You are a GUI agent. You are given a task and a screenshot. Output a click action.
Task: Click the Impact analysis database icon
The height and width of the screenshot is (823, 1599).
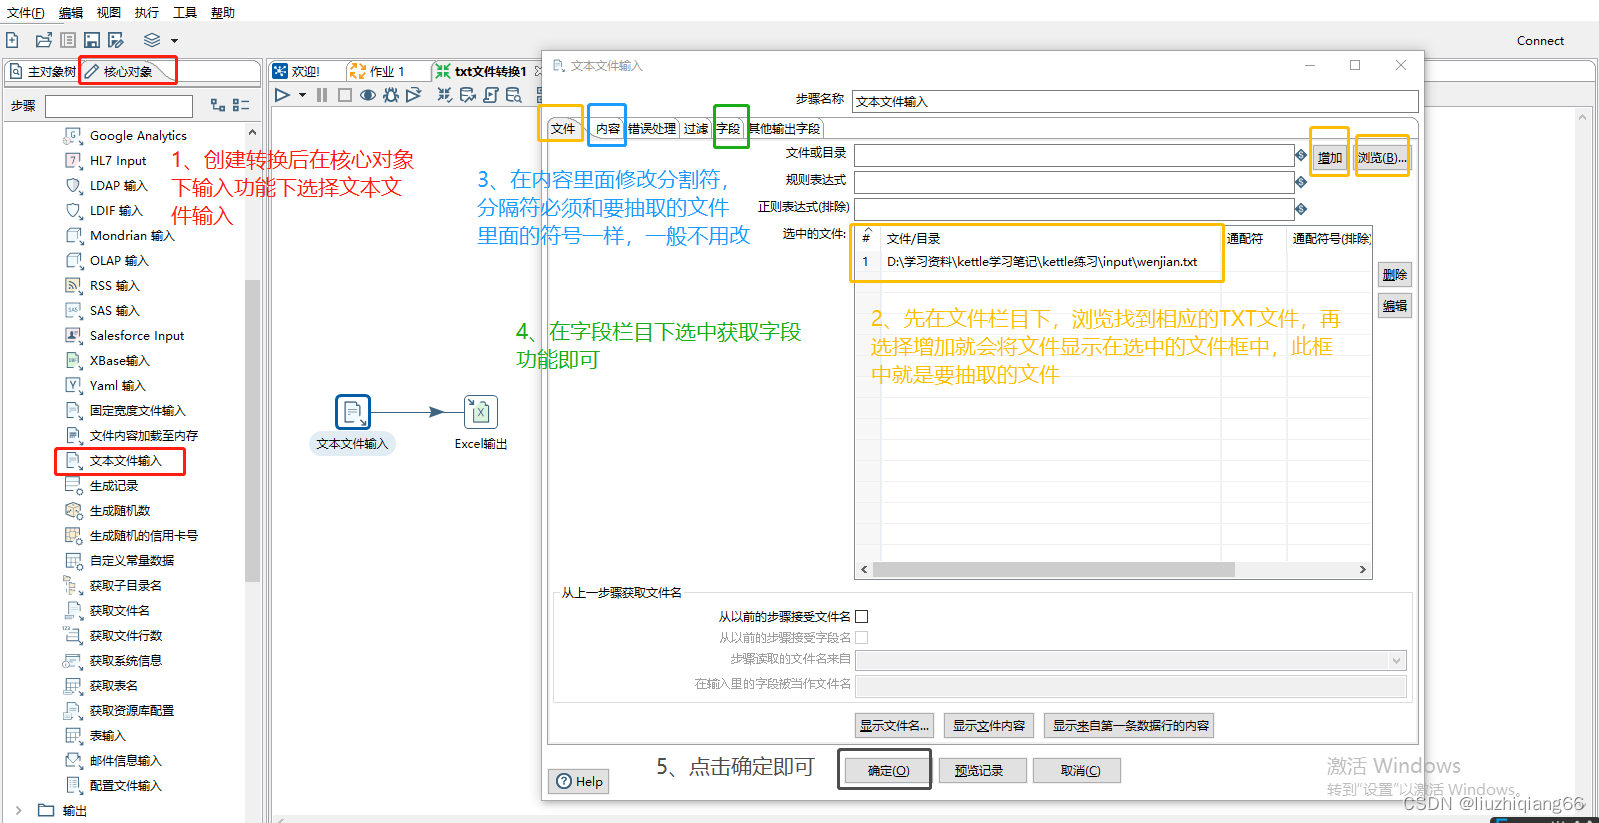(x=468, y=95)
